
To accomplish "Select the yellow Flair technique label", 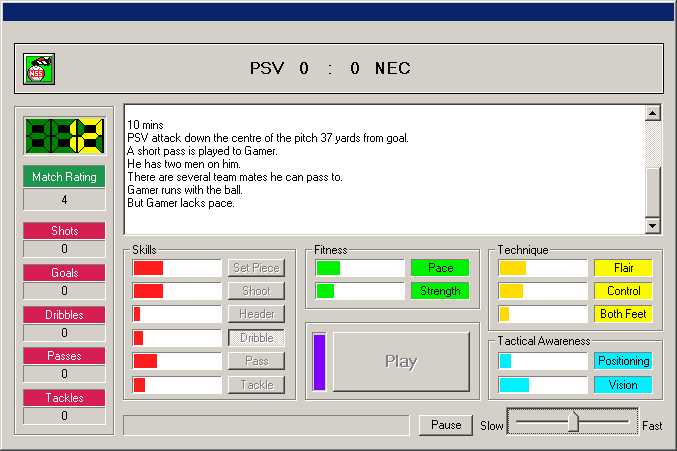I will (623, 268).
